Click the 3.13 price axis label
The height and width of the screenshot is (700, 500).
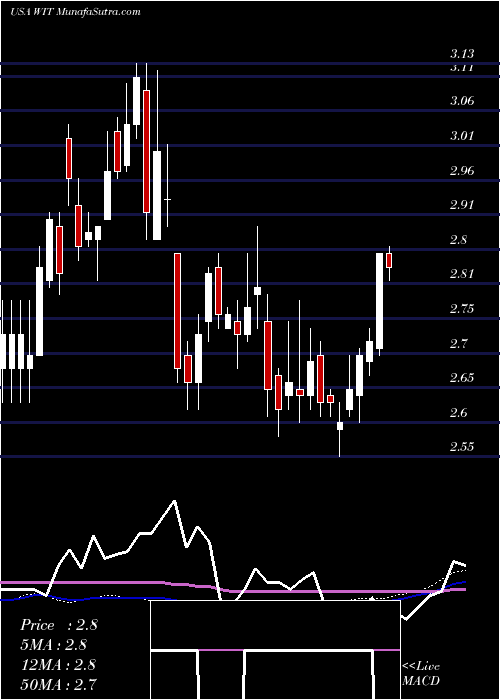(462, 54)
